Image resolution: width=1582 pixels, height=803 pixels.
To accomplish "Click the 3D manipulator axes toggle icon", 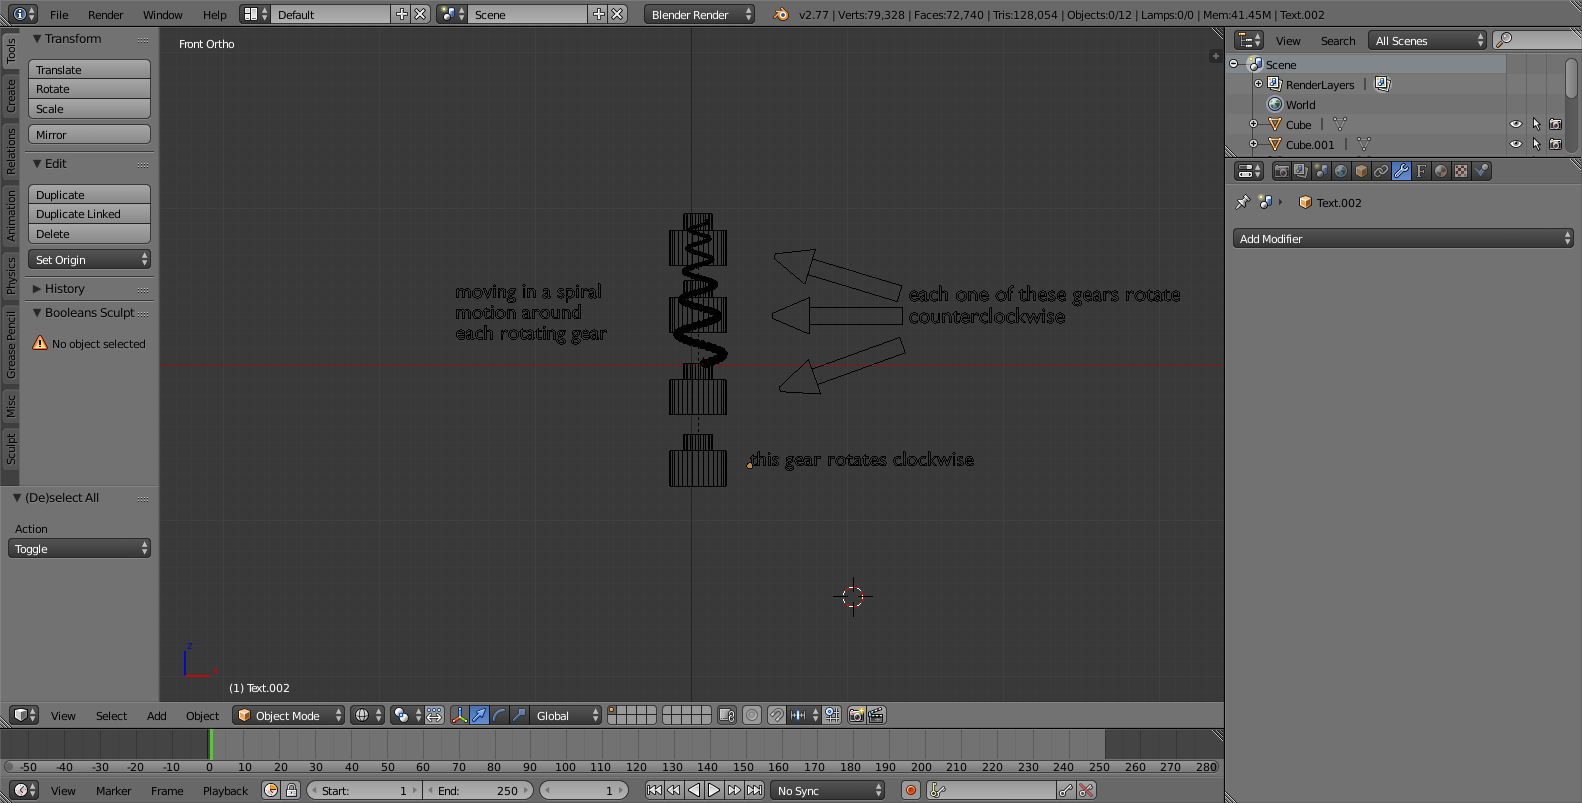I will (x=459, y=715).
